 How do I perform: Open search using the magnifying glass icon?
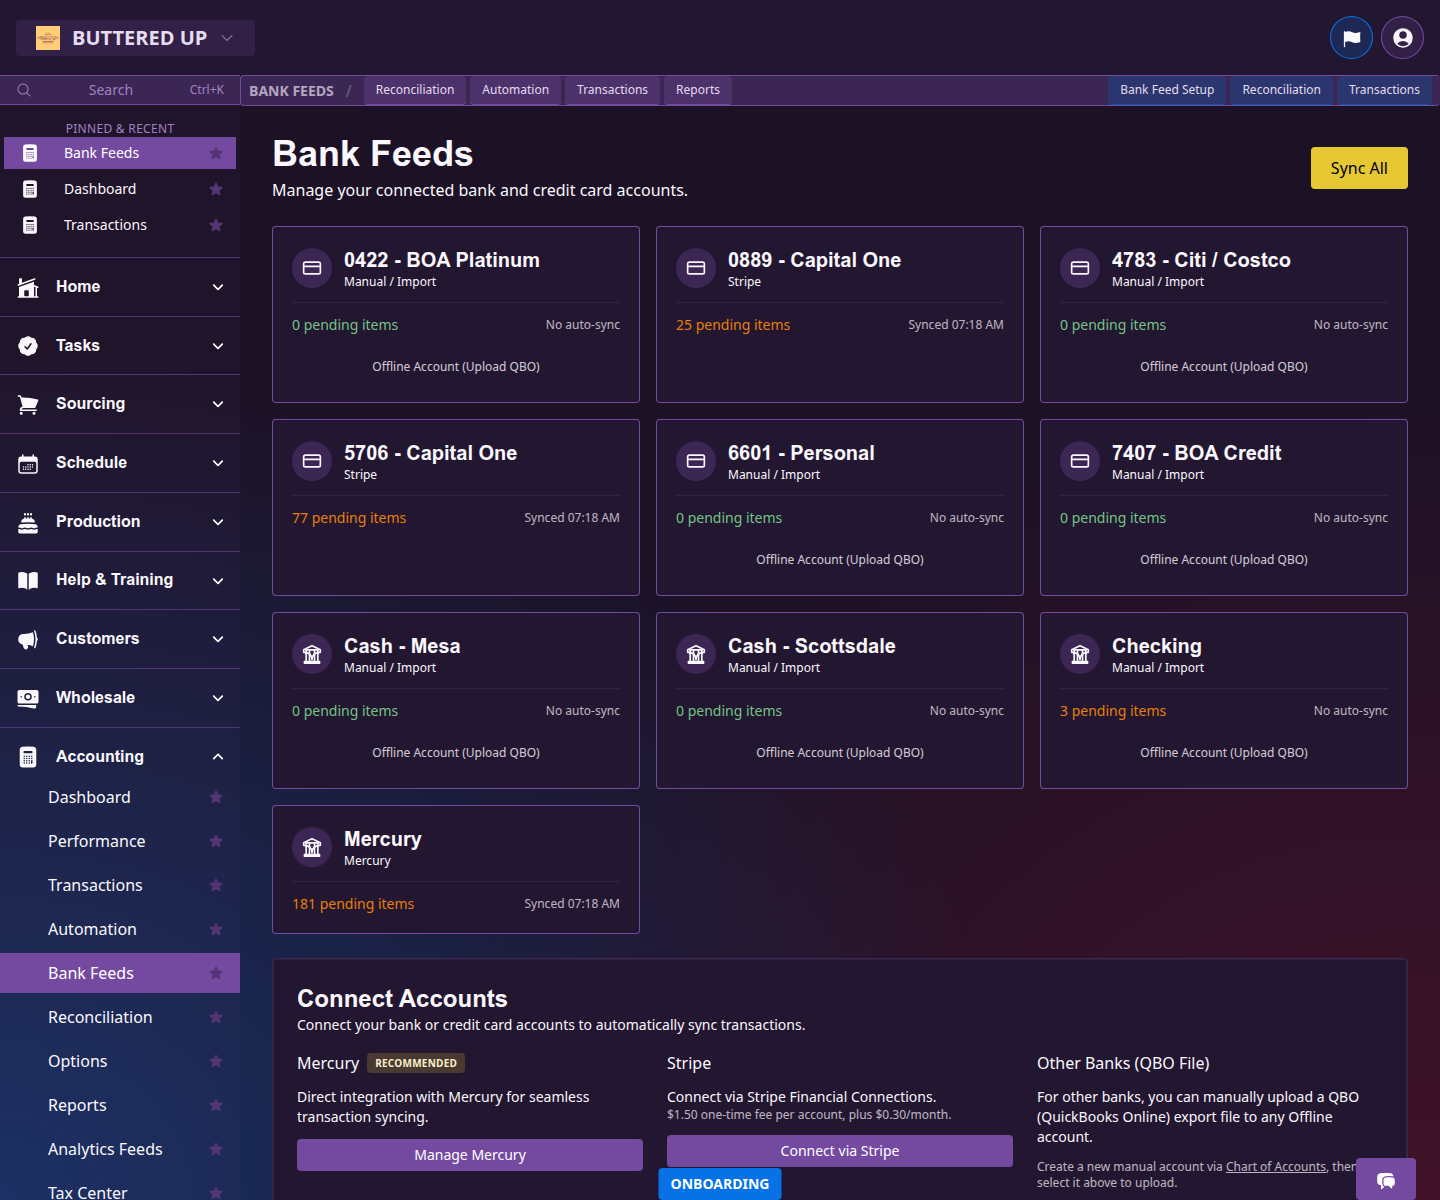point(24,89)
